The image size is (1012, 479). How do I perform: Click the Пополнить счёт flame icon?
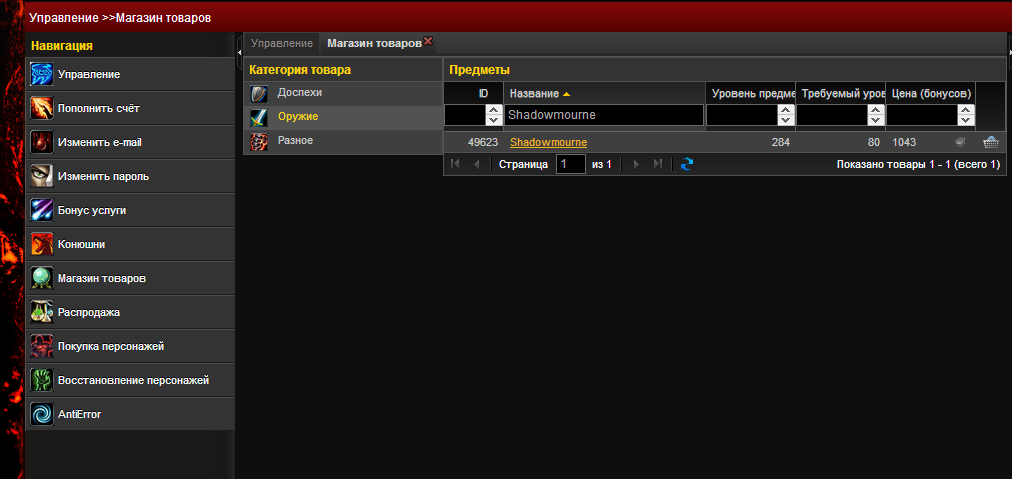click(x=41, y=108)
